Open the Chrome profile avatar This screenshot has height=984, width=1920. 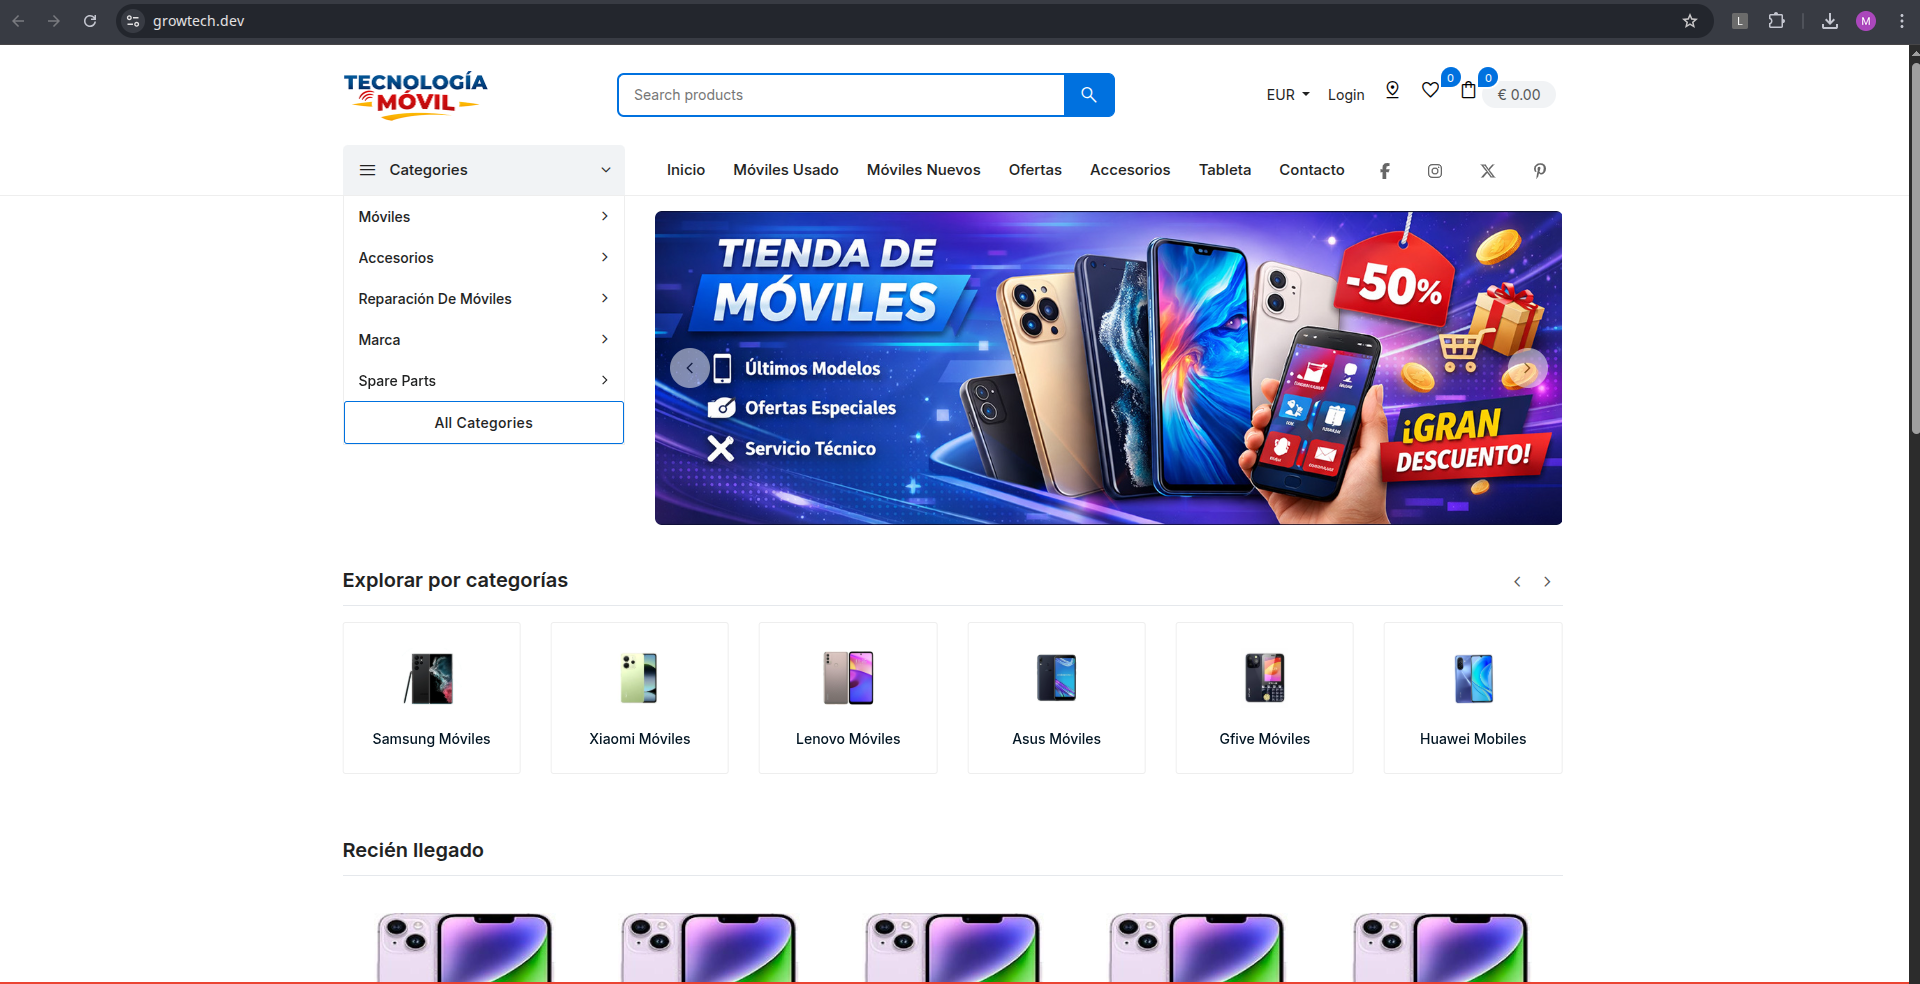pos(1866,21)
